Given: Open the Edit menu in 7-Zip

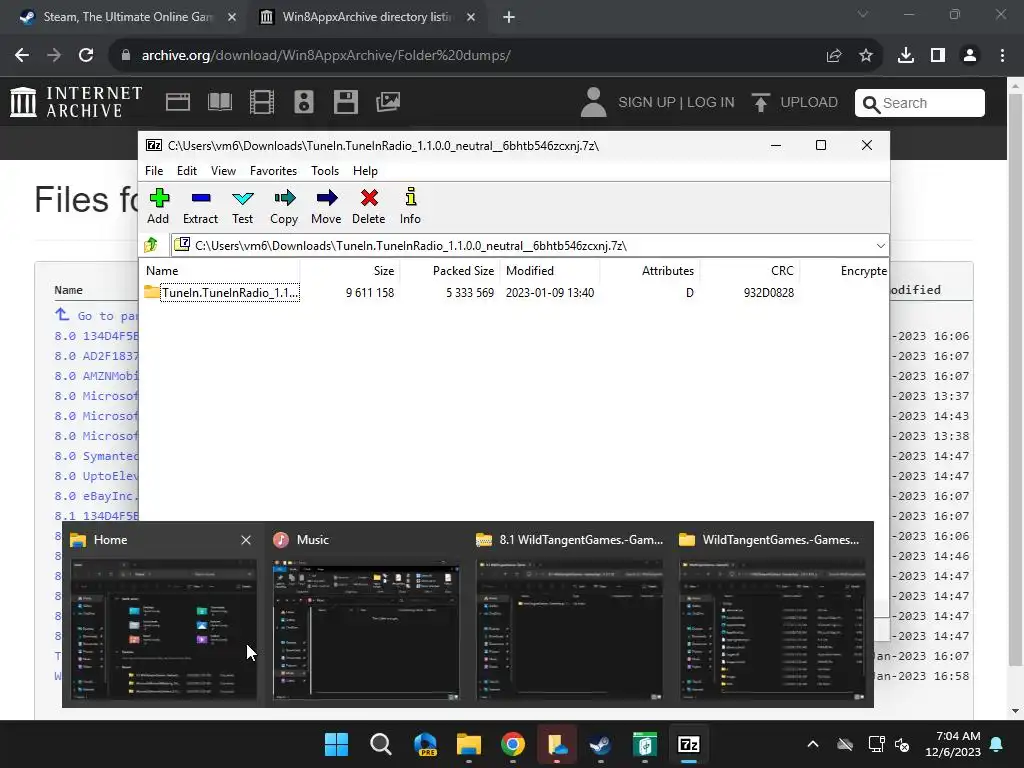Looking at the screenshot, I should click(x=187, y=170).
